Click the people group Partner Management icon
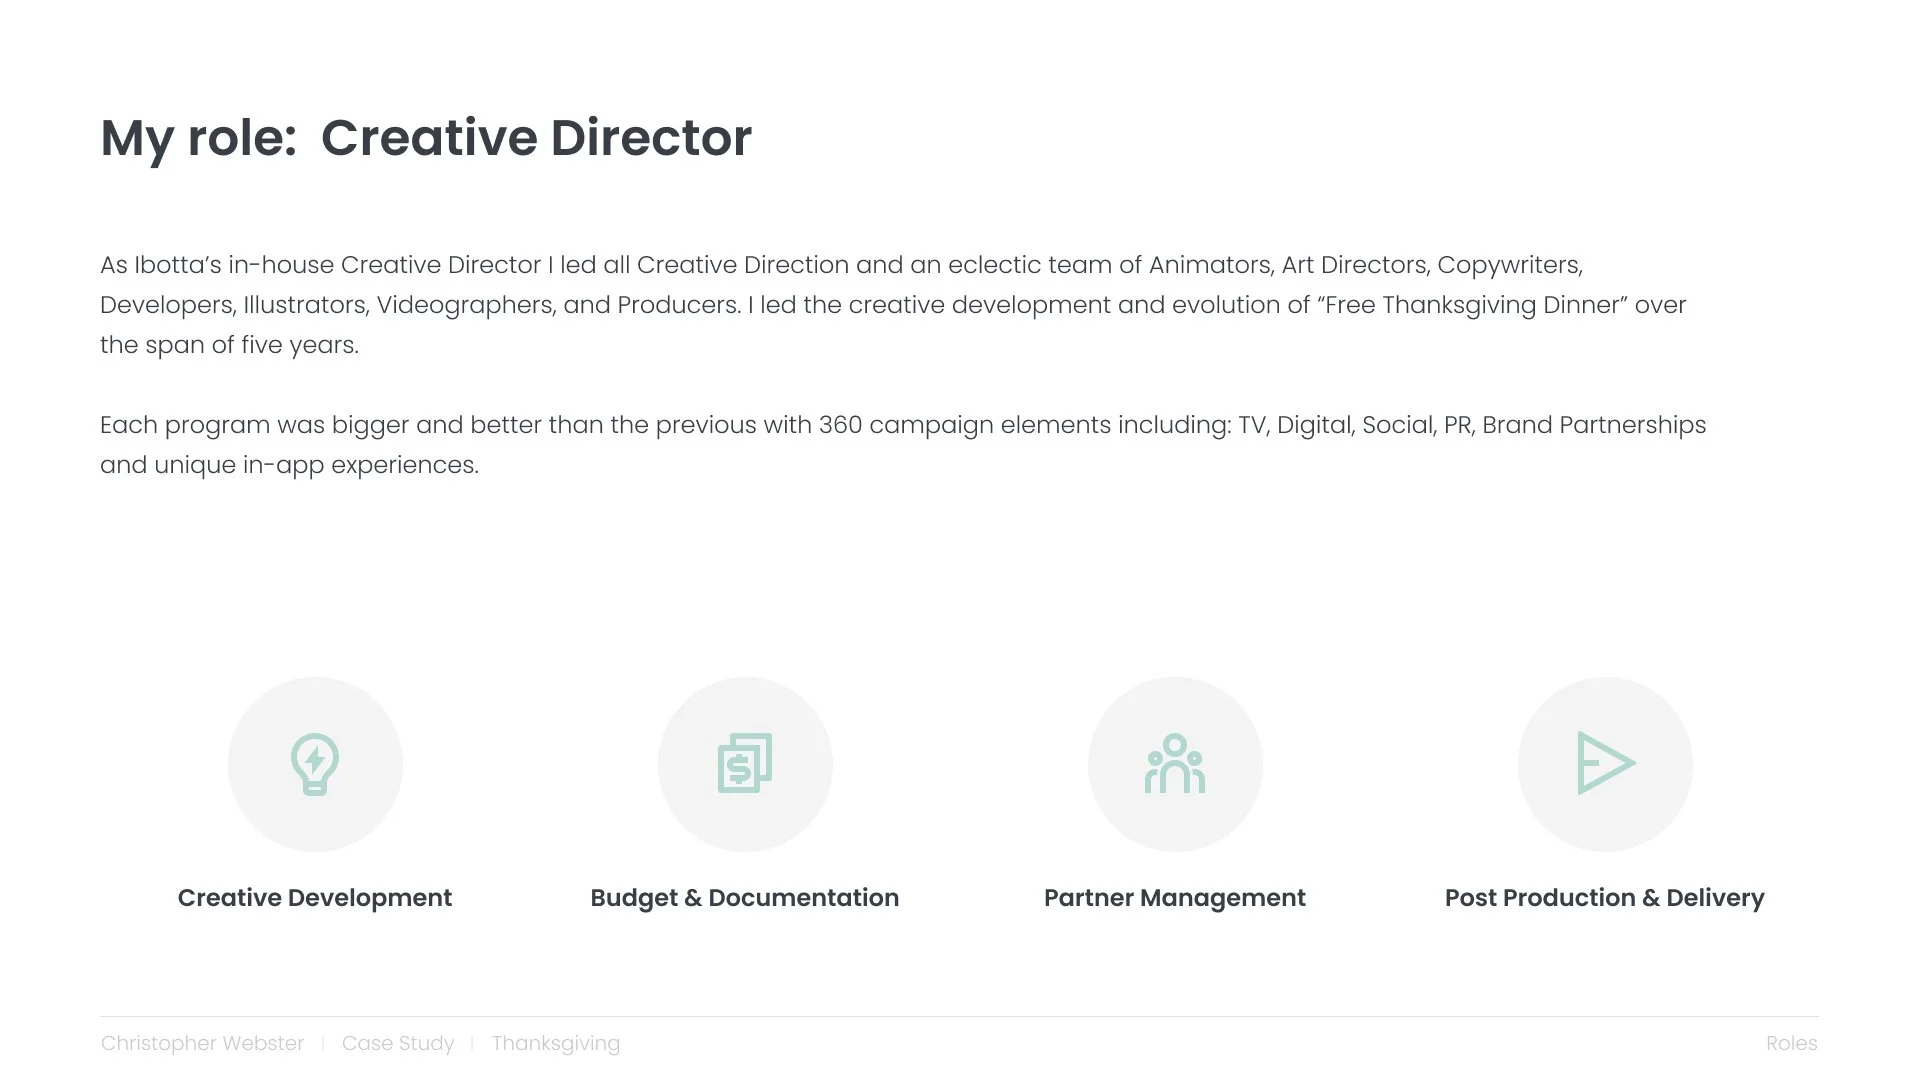The image size is (1920, 1080). point(1175,763)
